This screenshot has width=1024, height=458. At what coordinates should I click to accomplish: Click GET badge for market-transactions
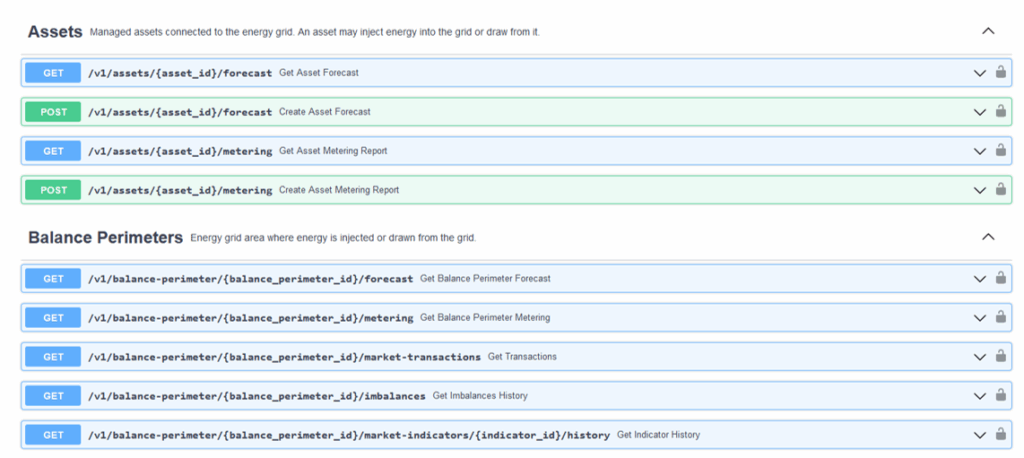coord(53,357)
